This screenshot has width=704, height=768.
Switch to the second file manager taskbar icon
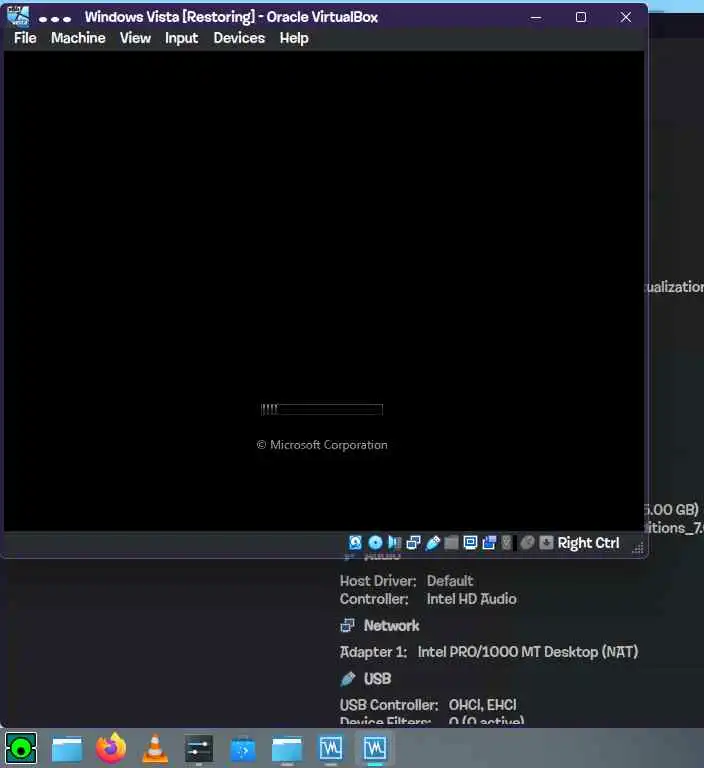[287, 749]
